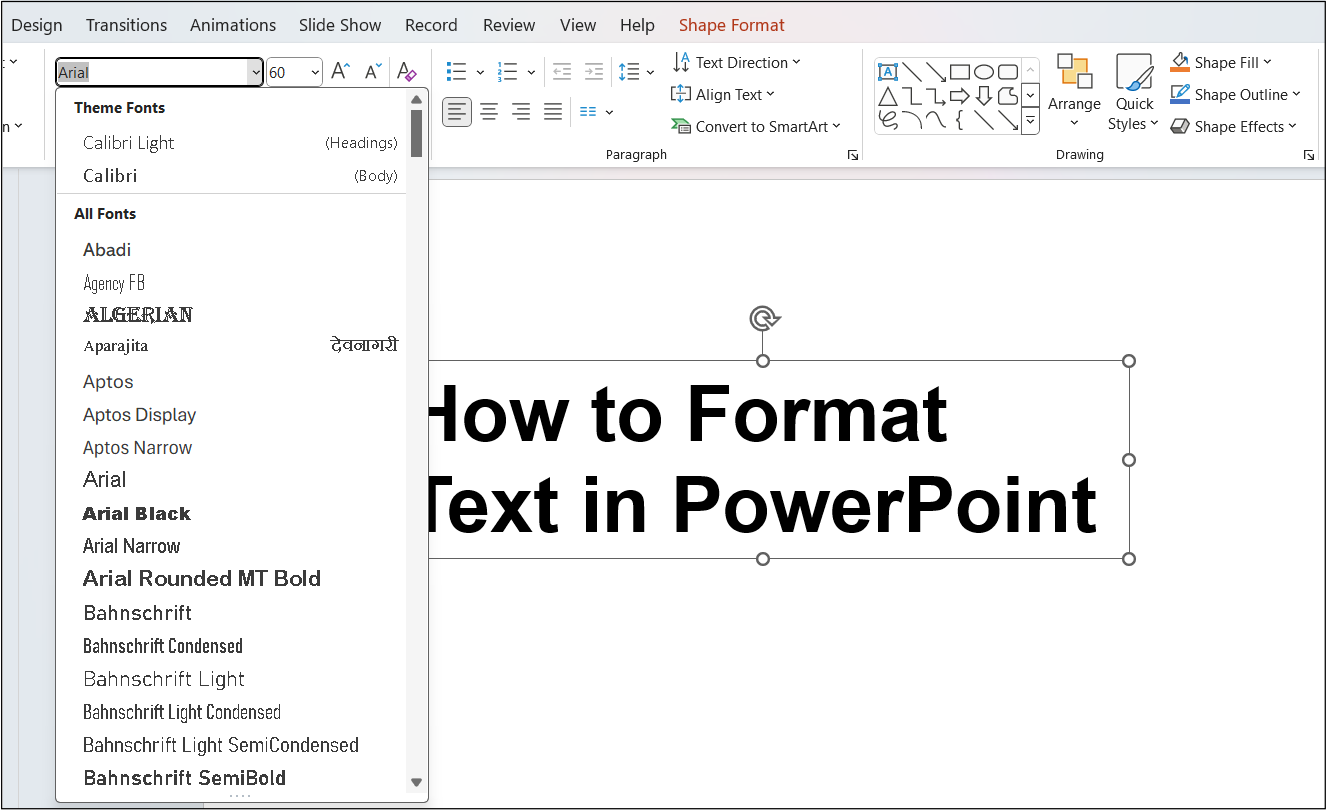
Task: Open the Text Direction dropdown
Action: click(736, 62)
